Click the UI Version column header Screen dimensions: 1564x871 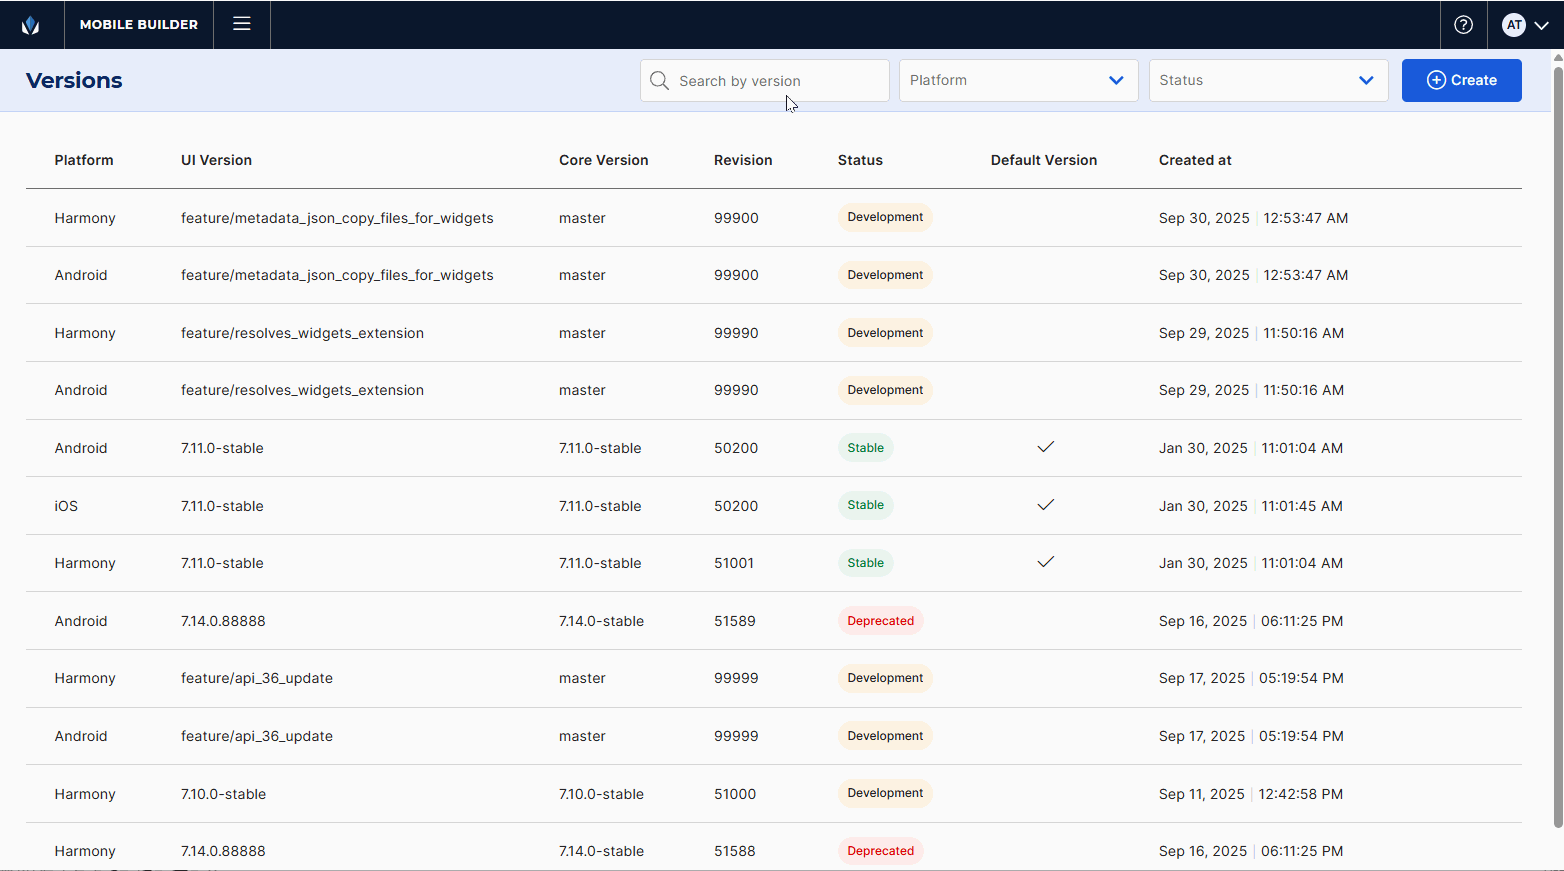216,160
